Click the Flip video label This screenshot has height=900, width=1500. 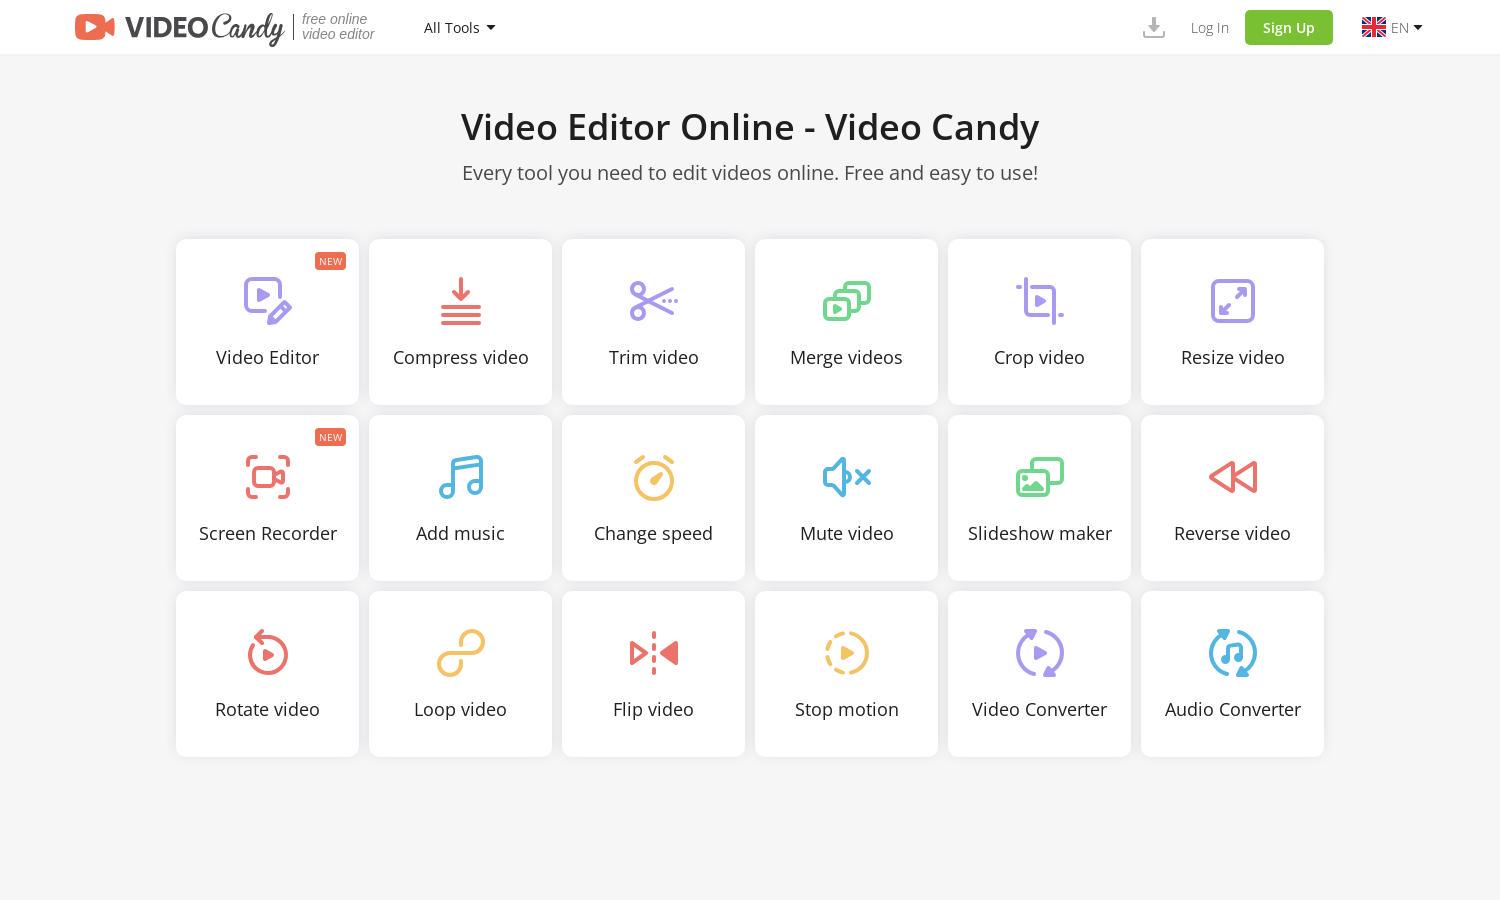[x=654, y=710]
